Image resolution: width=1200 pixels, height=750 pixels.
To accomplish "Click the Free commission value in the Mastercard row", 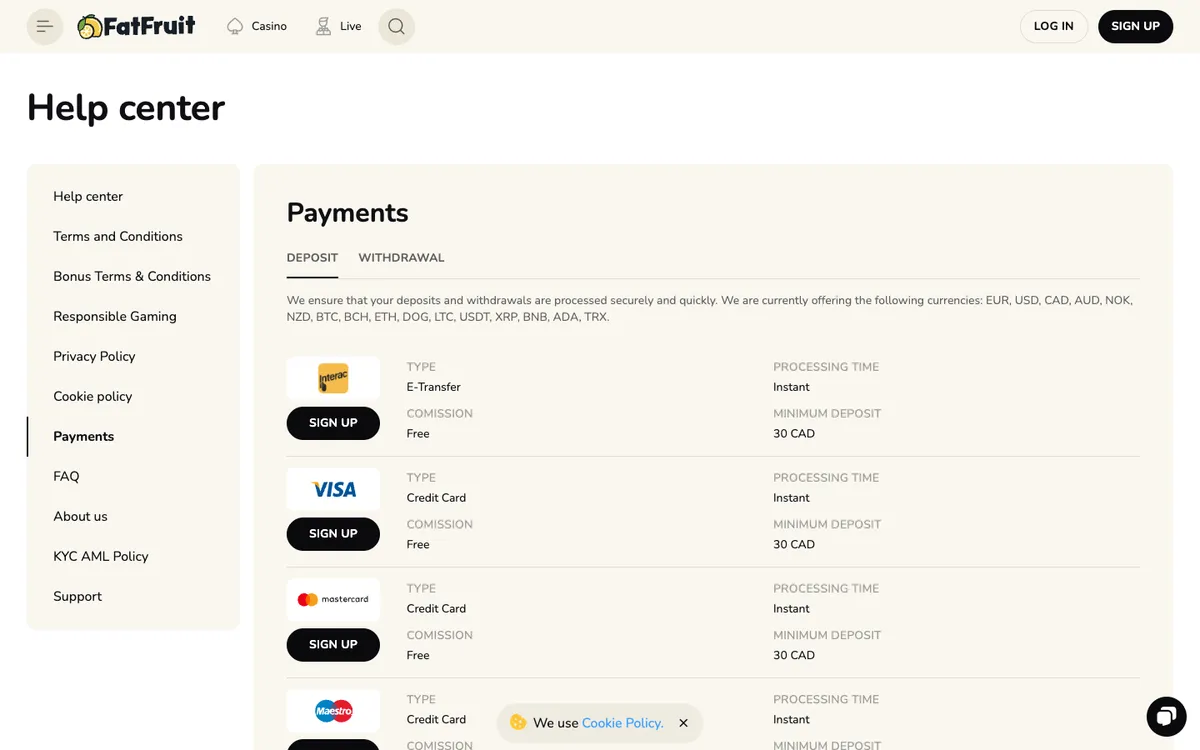I will tap(418, 656).
